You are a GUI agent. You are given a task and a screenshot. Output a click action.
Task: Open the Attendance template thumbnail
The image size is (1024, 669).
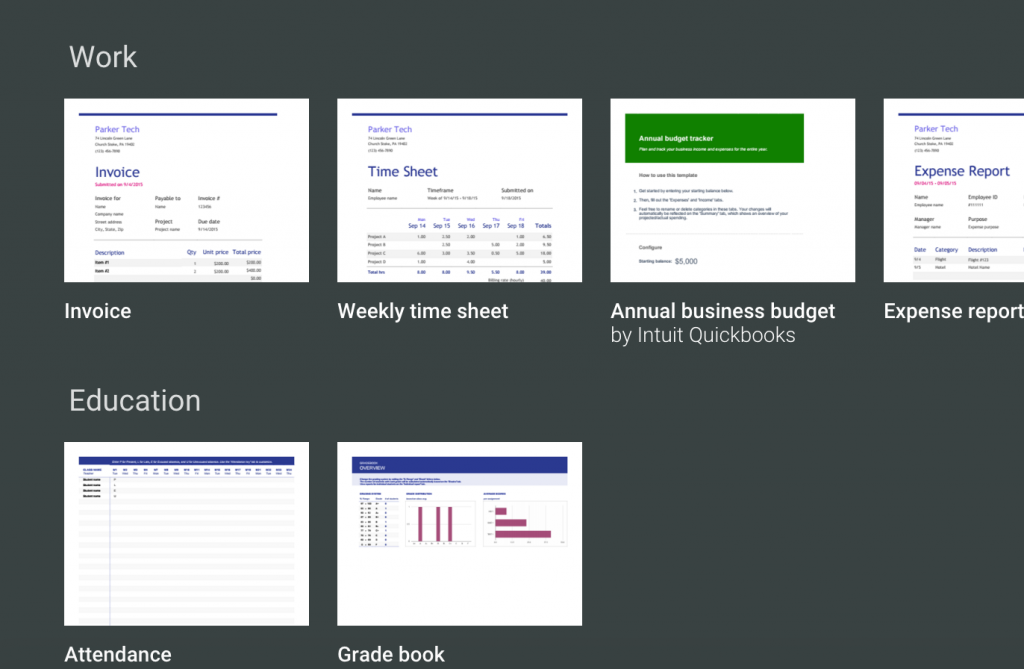tap(186, 534)
